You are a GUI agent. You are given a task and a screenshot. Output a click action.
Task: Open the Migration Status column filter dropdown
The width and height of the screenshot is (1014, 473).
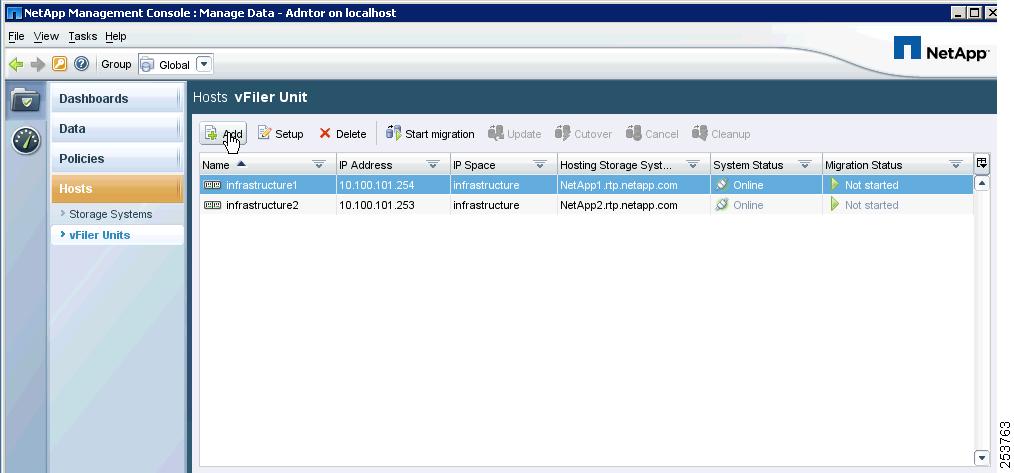click(x=956, y=164)
